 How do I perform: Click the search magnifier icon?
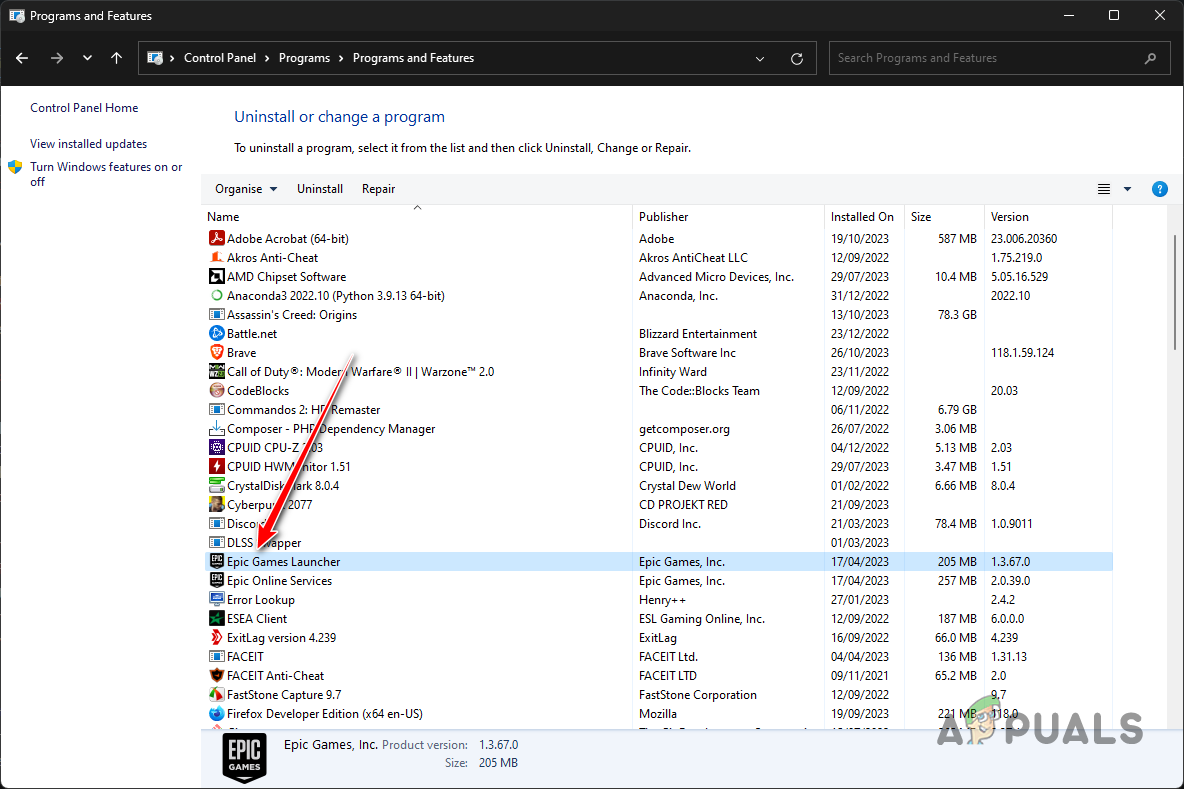click(x=1150, y=58)
